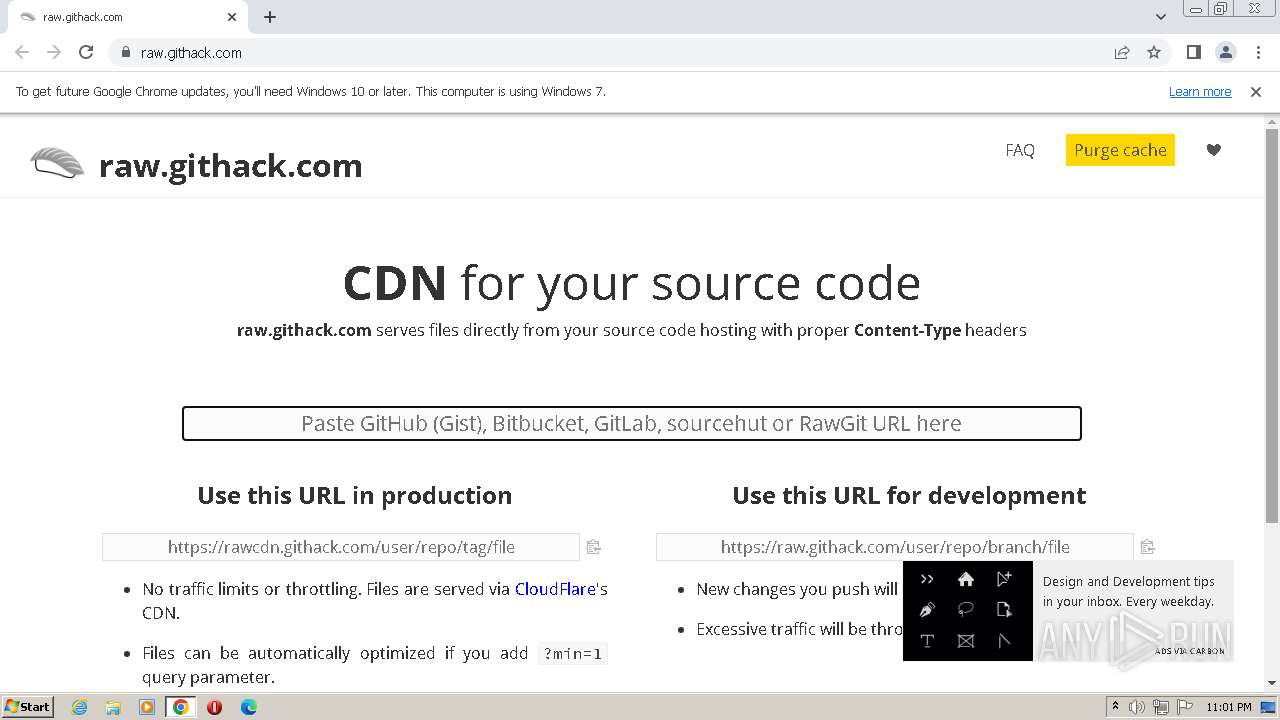The width and height of the screenshot is (1280, 720).
Task: Share this page using the share icon
Action: [x=1122, y=52]
